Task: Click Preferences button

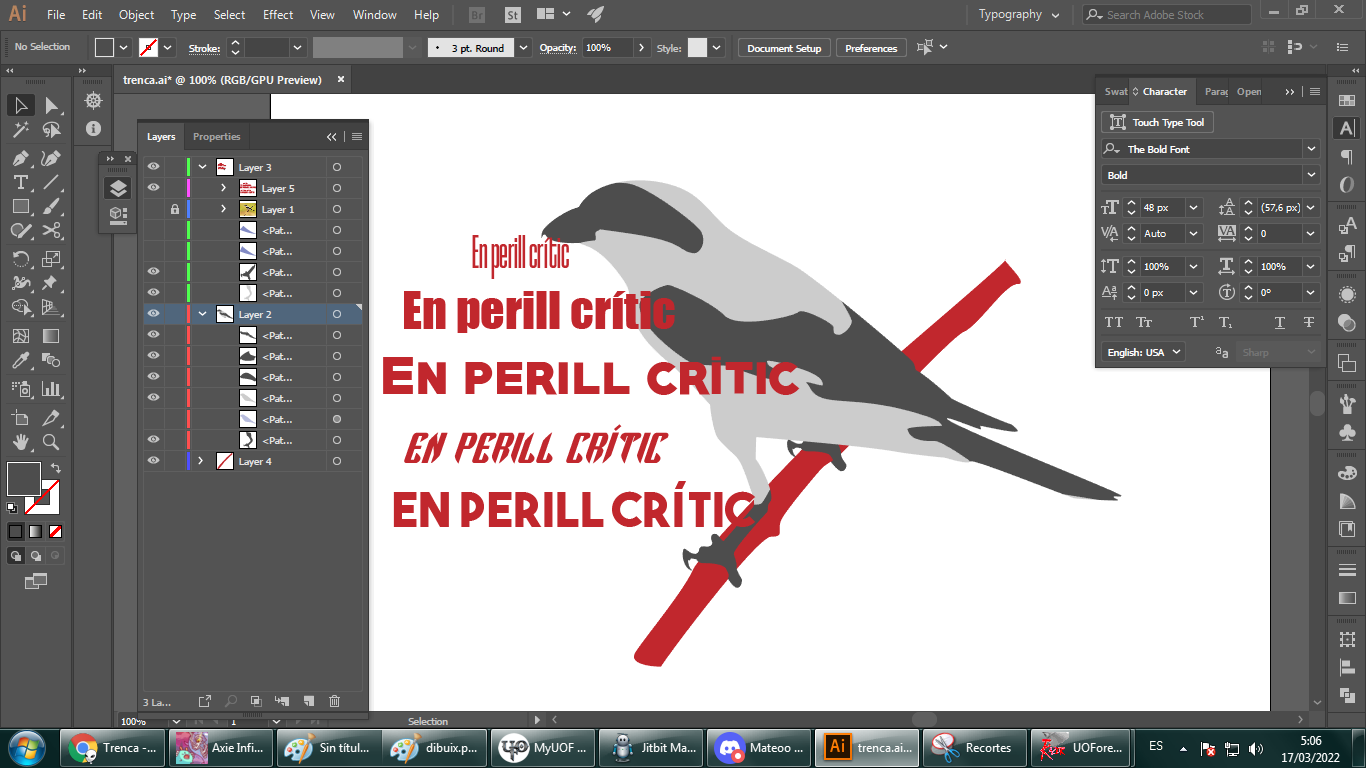Action: click(x=871, y=48)
